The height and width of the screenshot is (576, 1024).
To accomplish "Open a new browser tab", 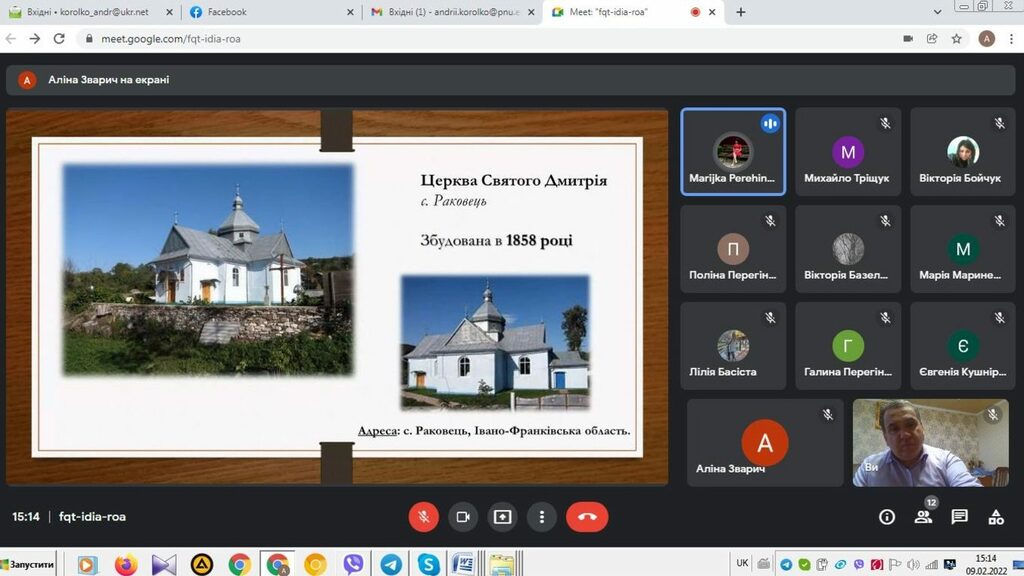I will click(x=741, y=12).
